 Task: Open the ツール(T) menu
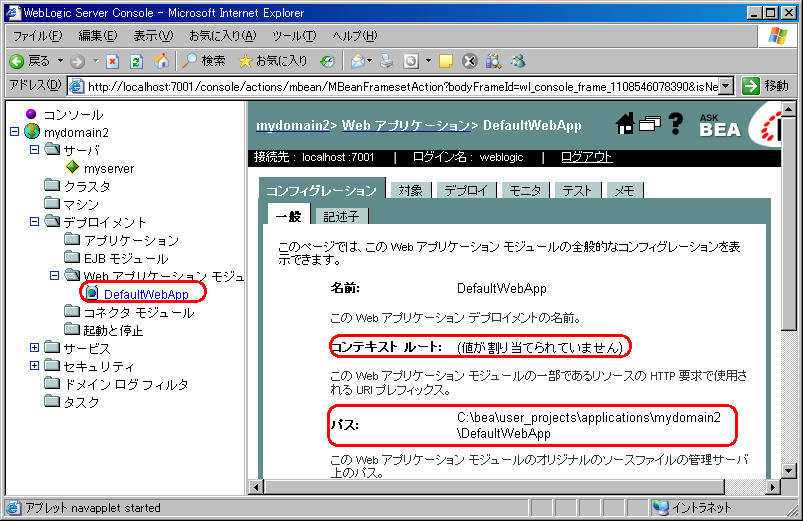coord(293,35)
